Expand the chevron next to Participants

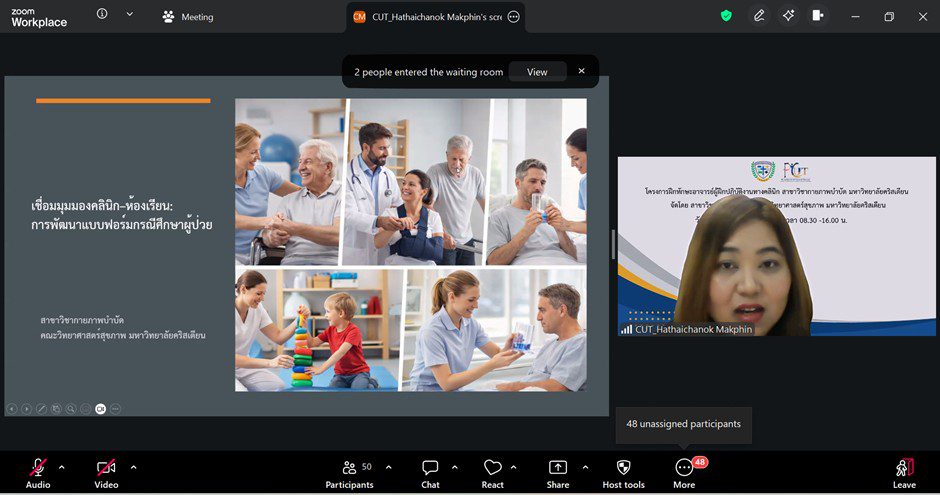tap(388, 467)
